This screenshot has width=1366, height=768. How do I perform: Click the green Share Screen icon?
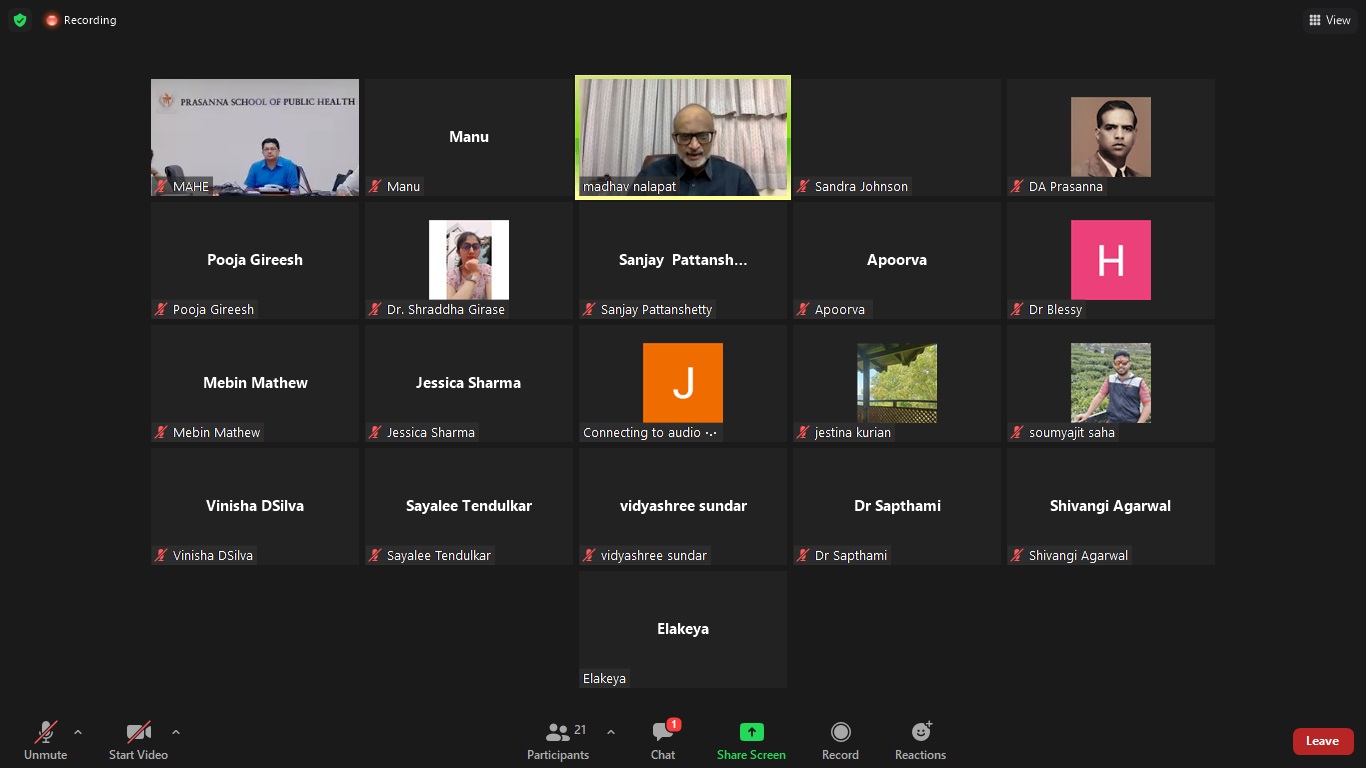coord(751,732)
